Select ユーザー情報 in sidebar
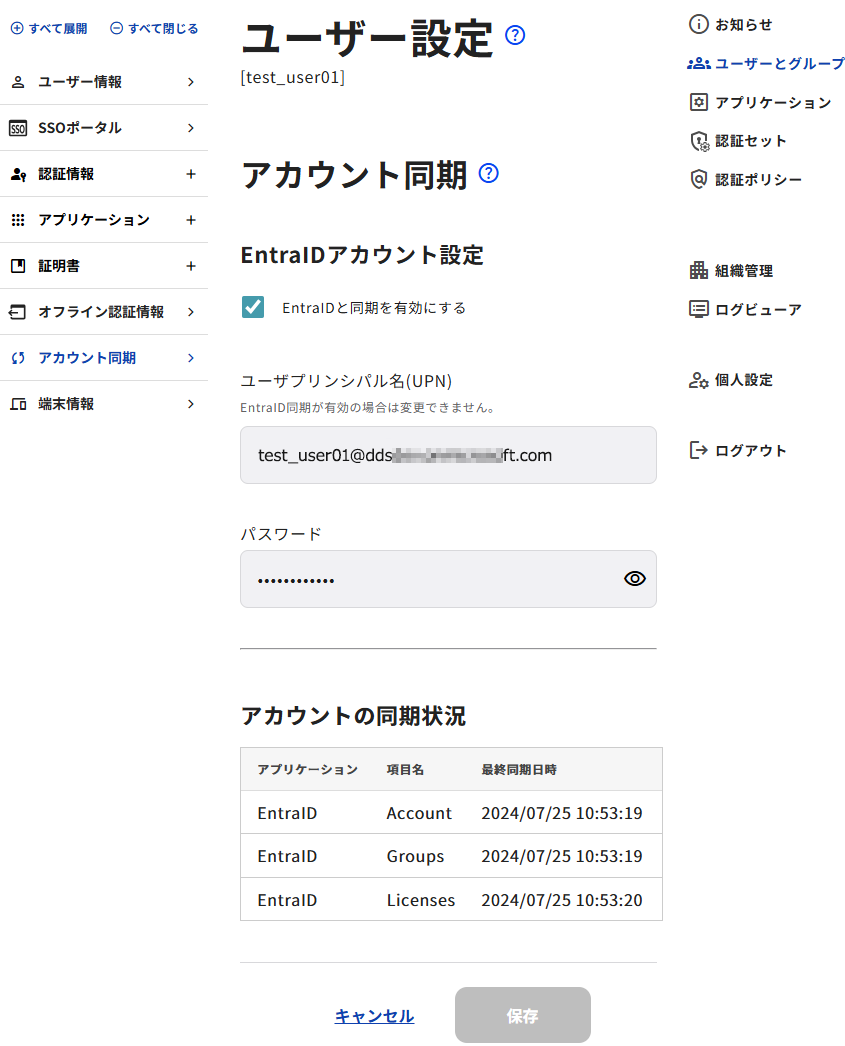 pos(80,82)
